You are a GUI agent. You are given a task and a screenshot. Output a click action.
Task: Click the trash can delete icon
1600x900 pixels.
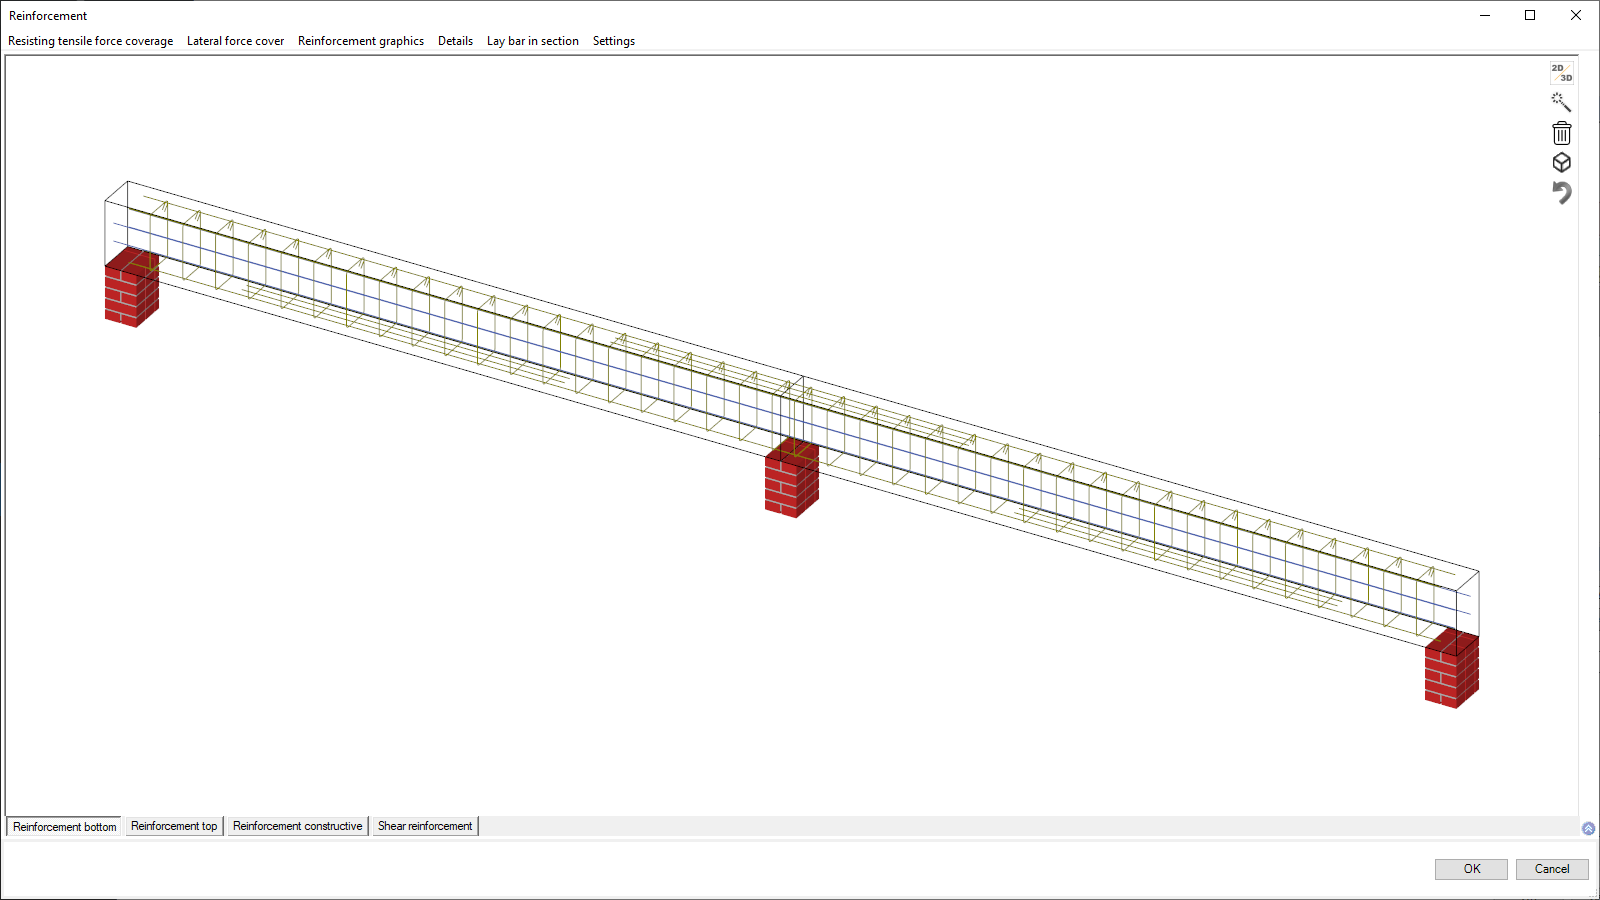coord(1561,133)
